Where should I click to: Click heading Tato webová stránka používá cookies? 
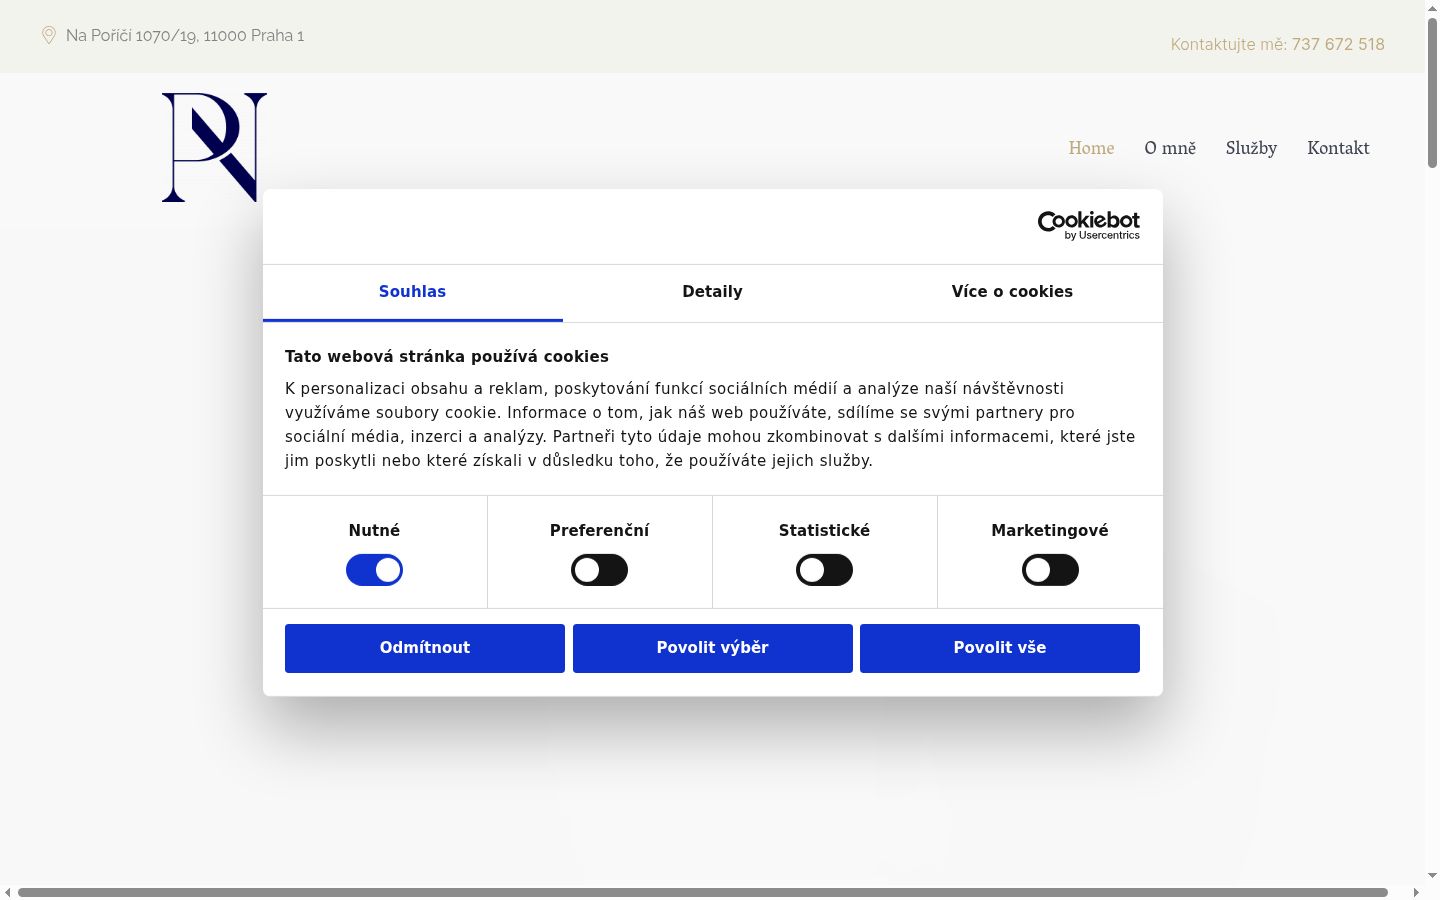click(x=447, y=357)
